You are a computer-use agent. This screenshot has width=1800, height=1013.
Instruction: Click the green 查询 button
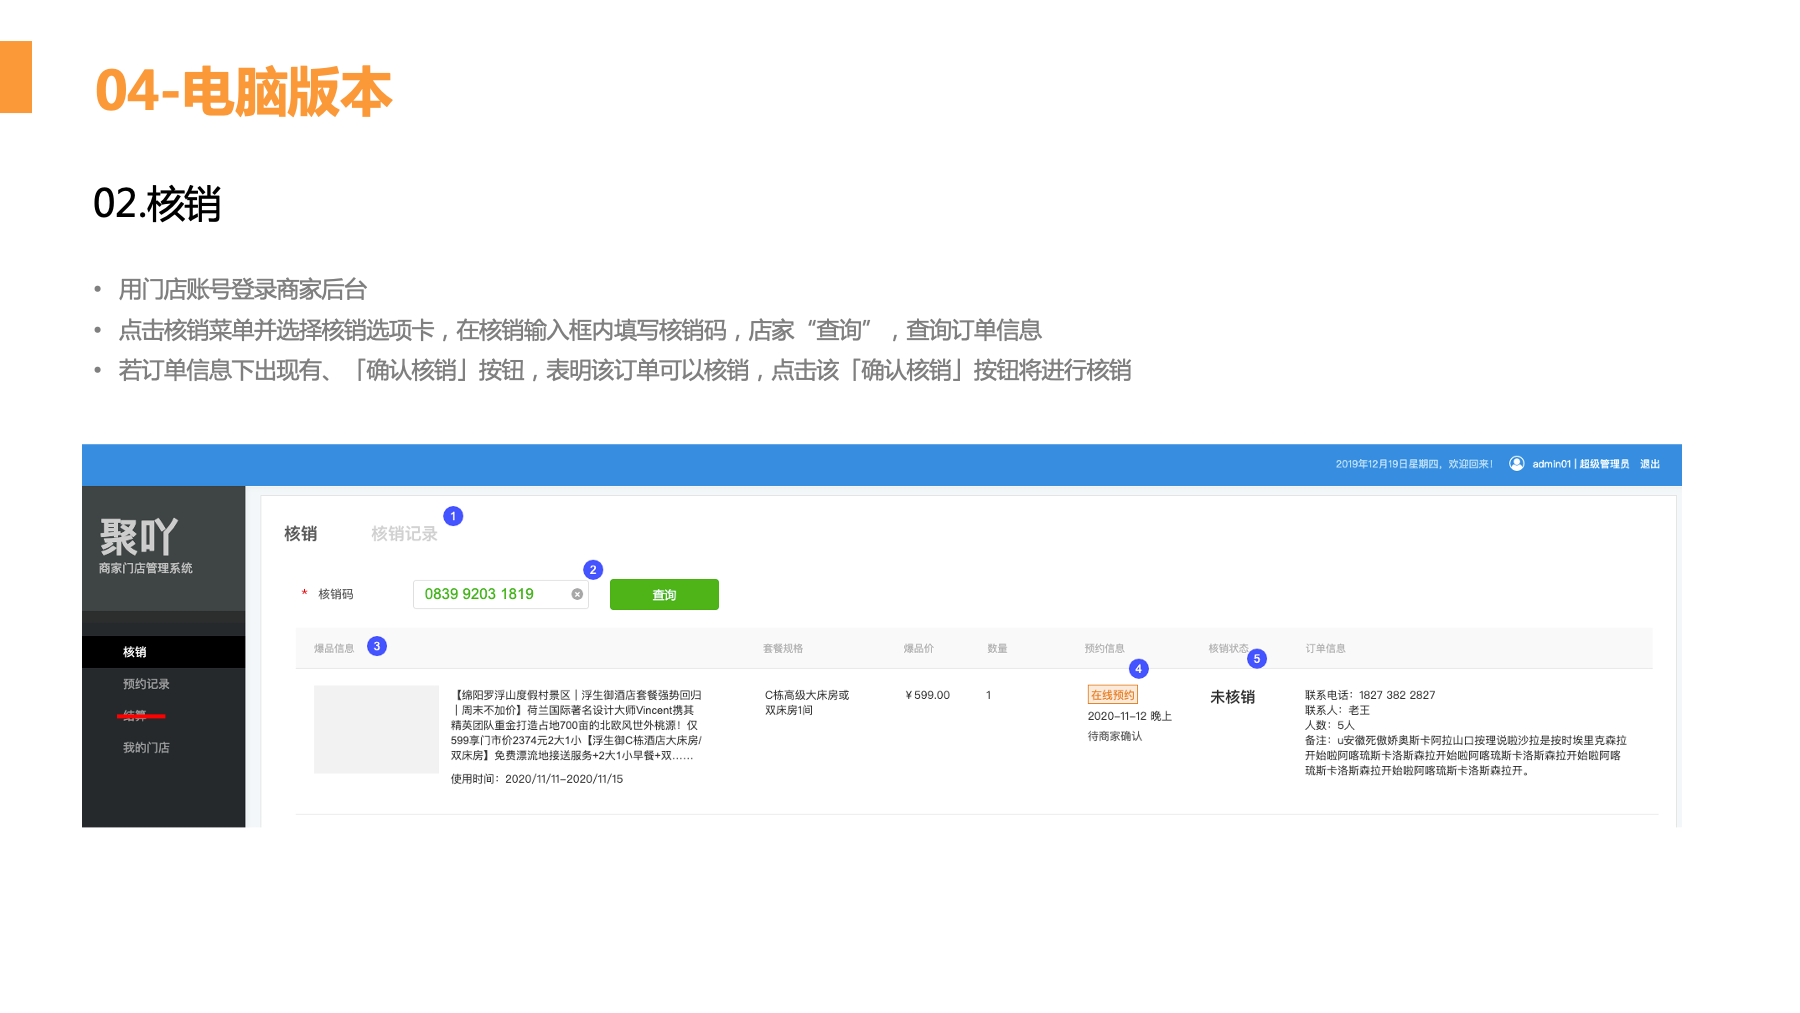coord(664,594)
